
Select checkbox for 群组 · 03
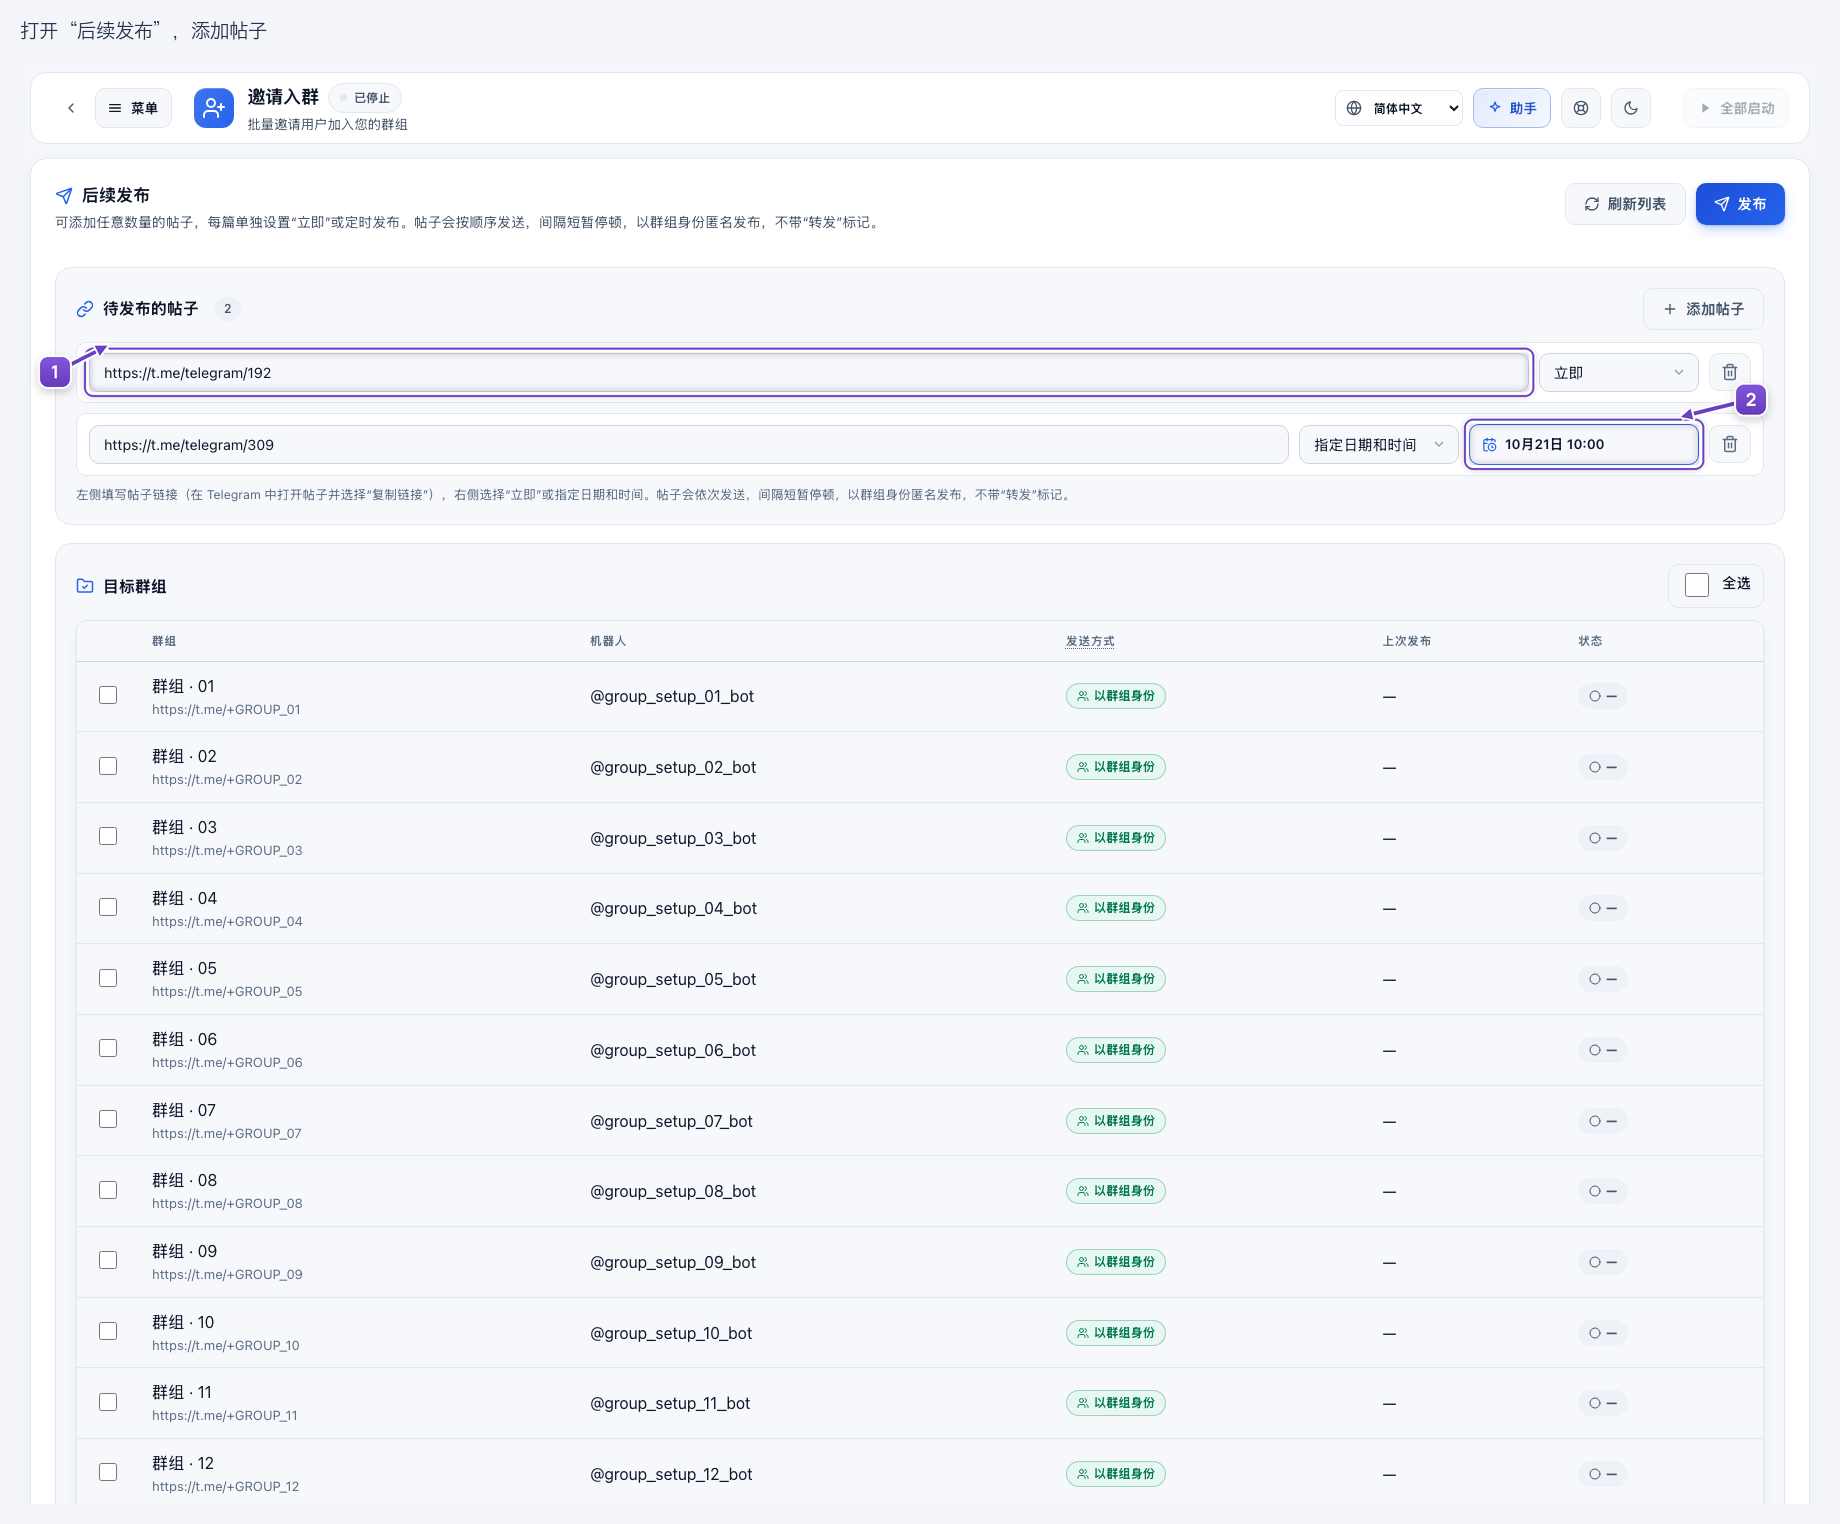[x=108, y=836]
